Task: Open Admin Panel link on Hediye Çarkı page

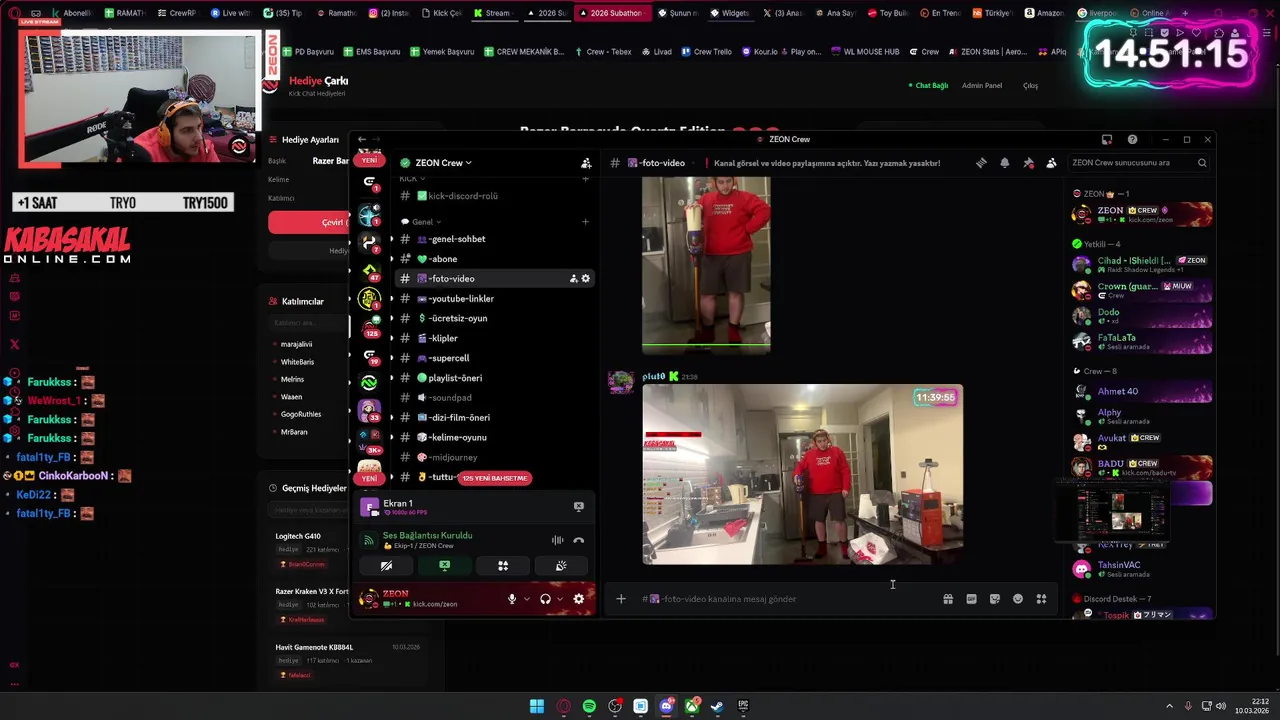Action: click(x=981, y=86)
